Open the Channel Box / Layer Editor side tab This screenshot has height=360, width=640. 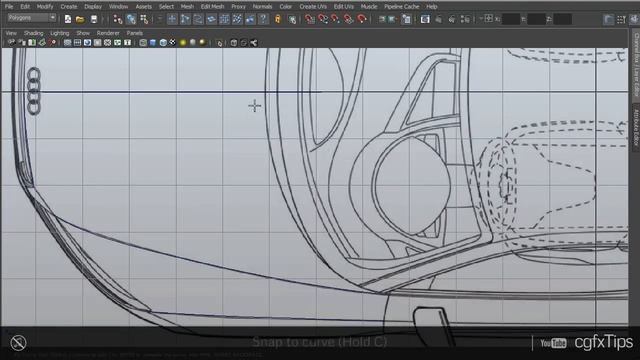click(636, 65)
